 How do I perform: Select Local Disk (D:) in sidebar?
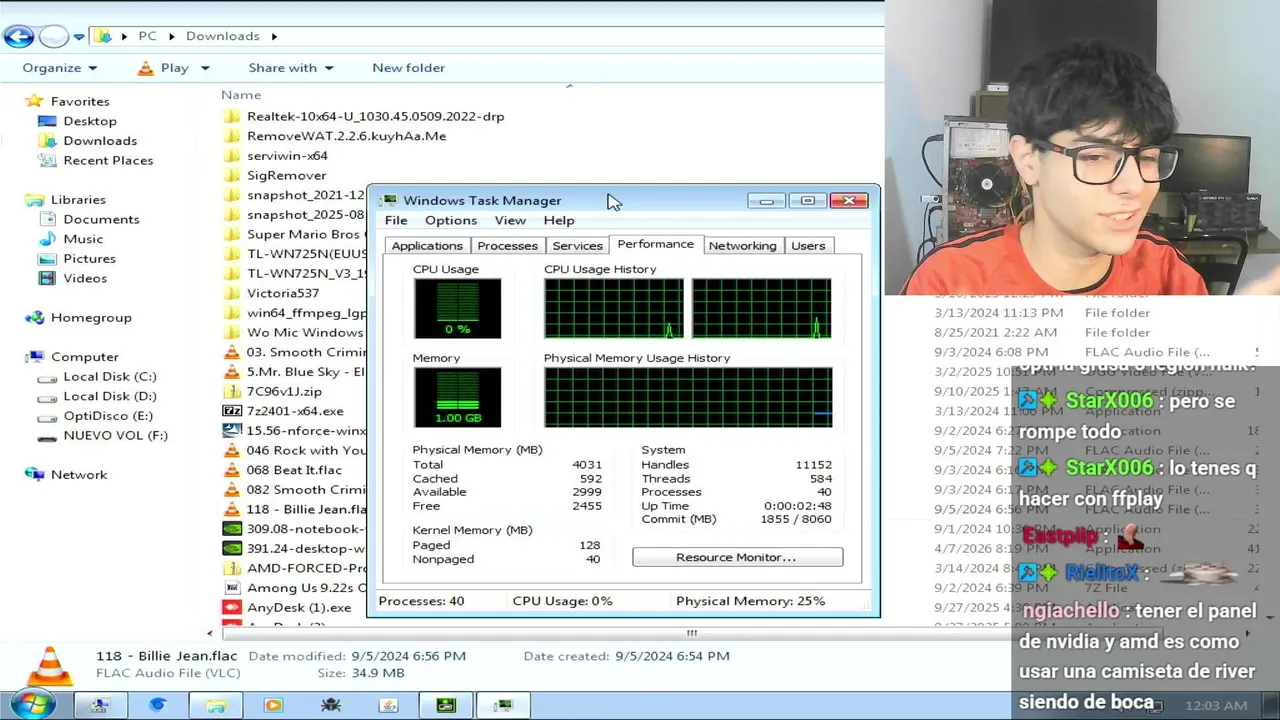[110, 396]
